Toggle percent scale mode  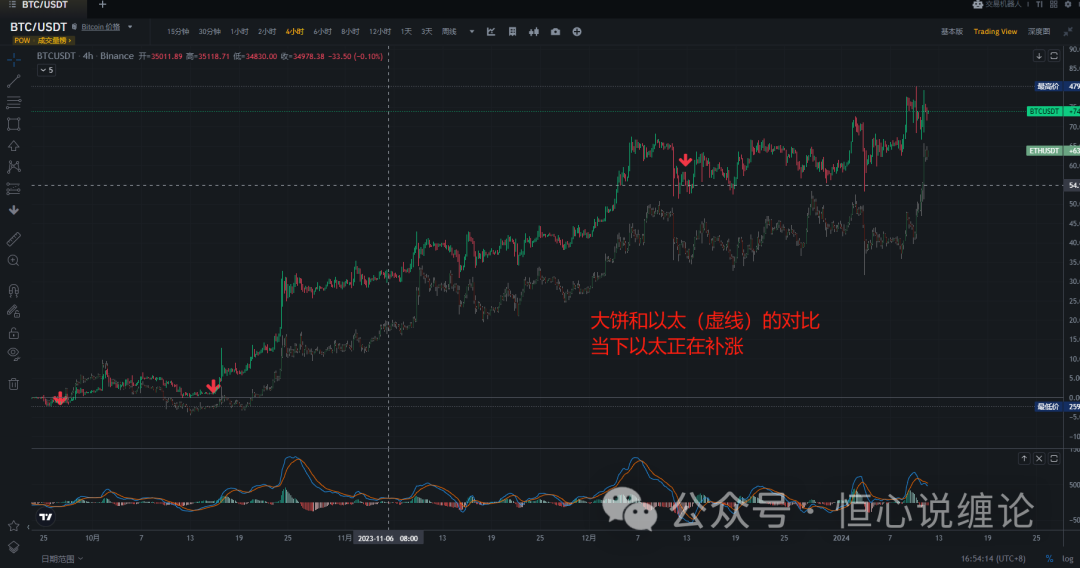click(x=1049, y=559)
